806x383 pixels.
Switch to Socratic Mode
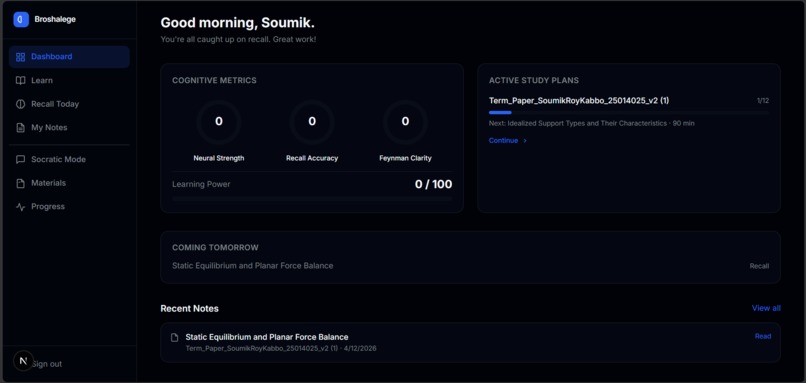pos(69,159)
